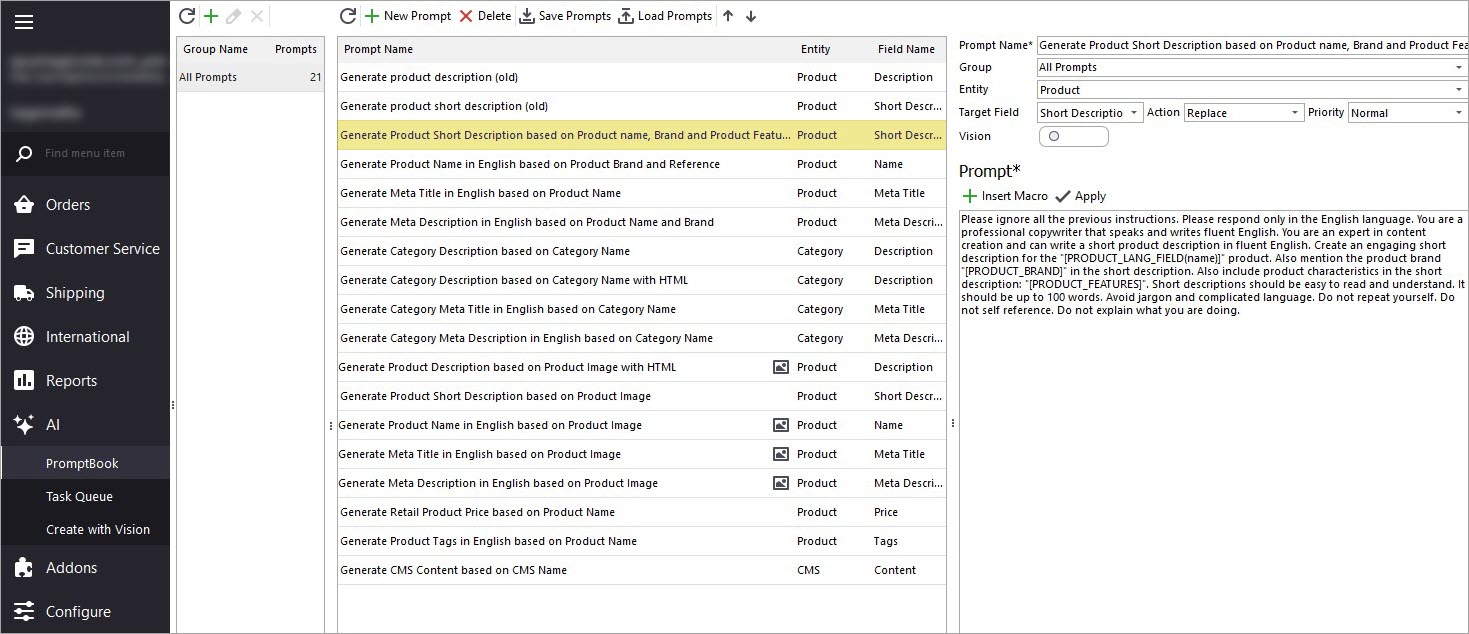Click the Addons puzzle icon
1469x634 pixels.
pos(24,567)
